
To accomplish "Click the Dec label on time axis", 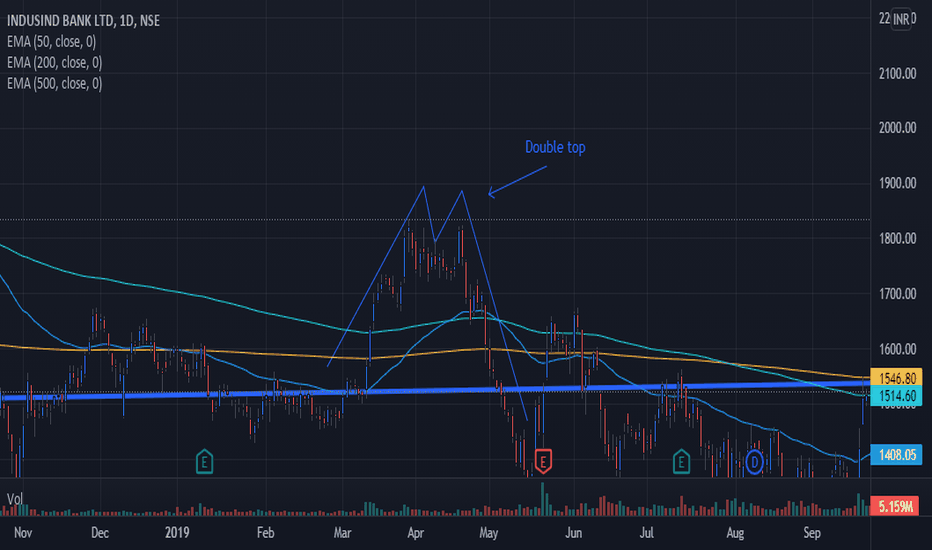I will (100, 533).
